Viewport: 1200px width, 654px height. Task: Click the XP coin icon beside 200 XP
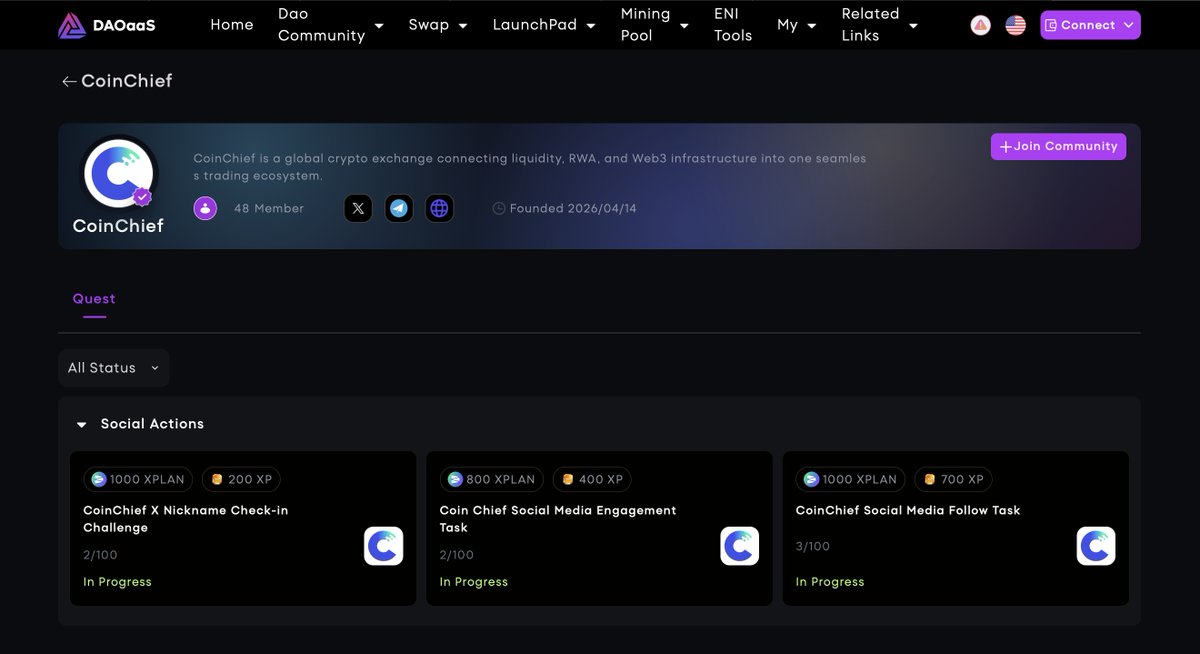click(217, 479)
